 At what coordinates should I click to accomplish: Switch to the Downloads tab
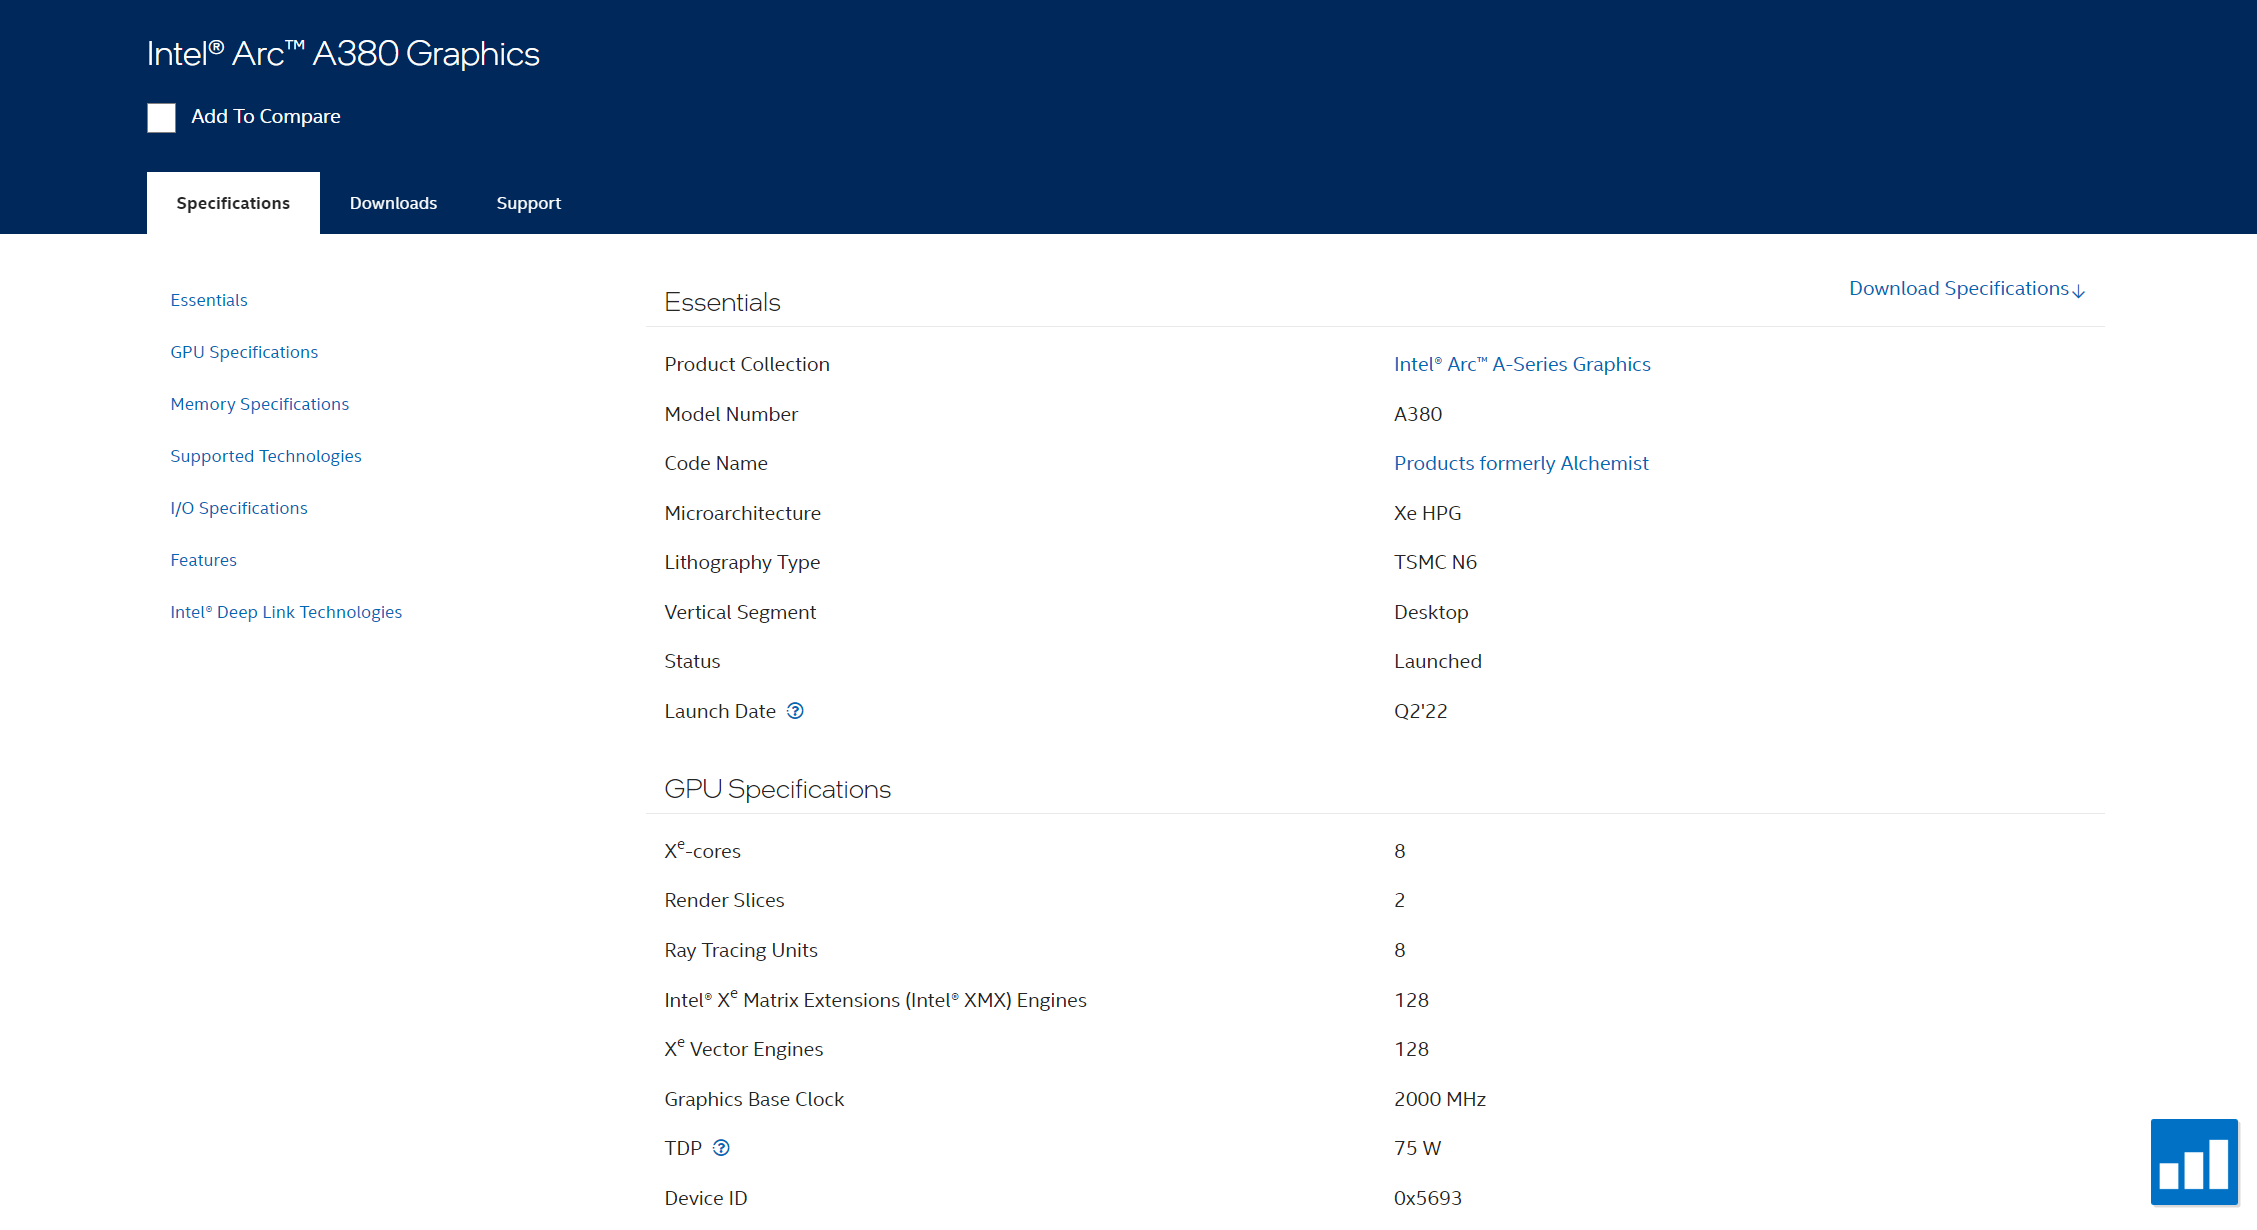click(393, 203)
